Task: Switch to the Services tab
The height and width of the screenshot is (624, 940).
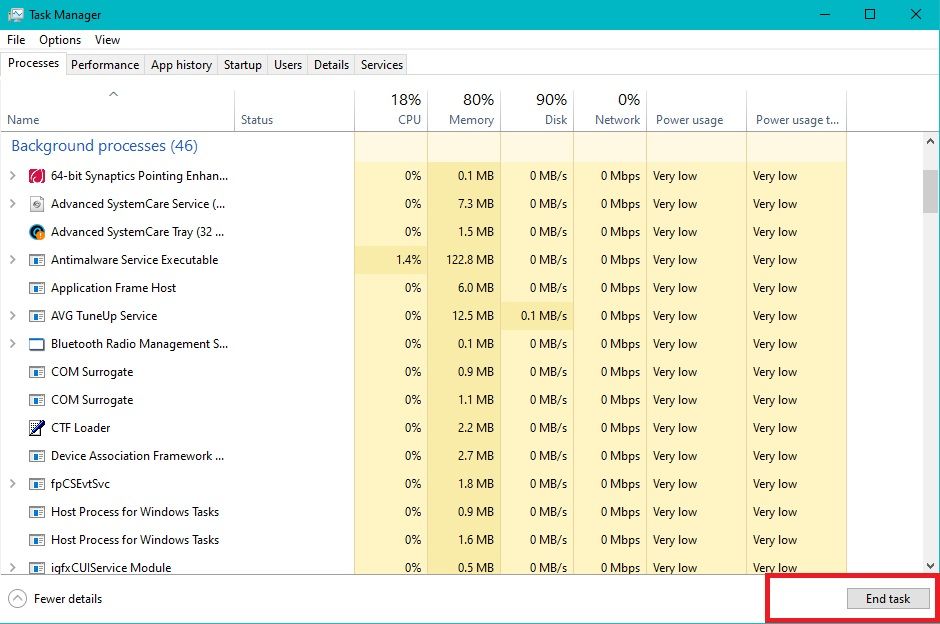Action: [x=382, y=65]
